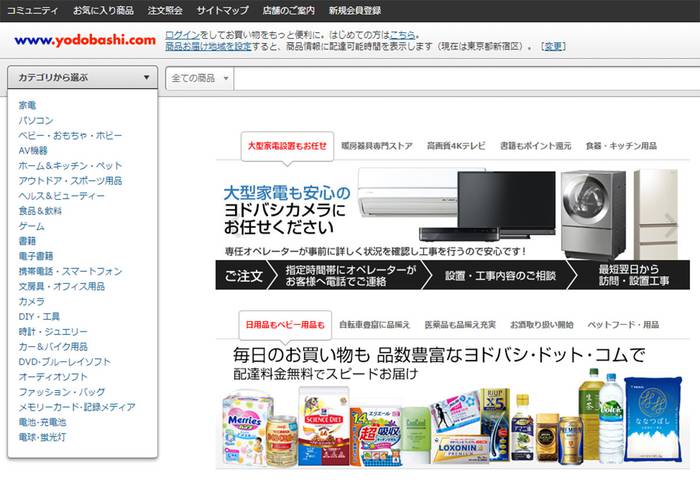
Task: Select 書籍 category
Action: pos(27,241)
